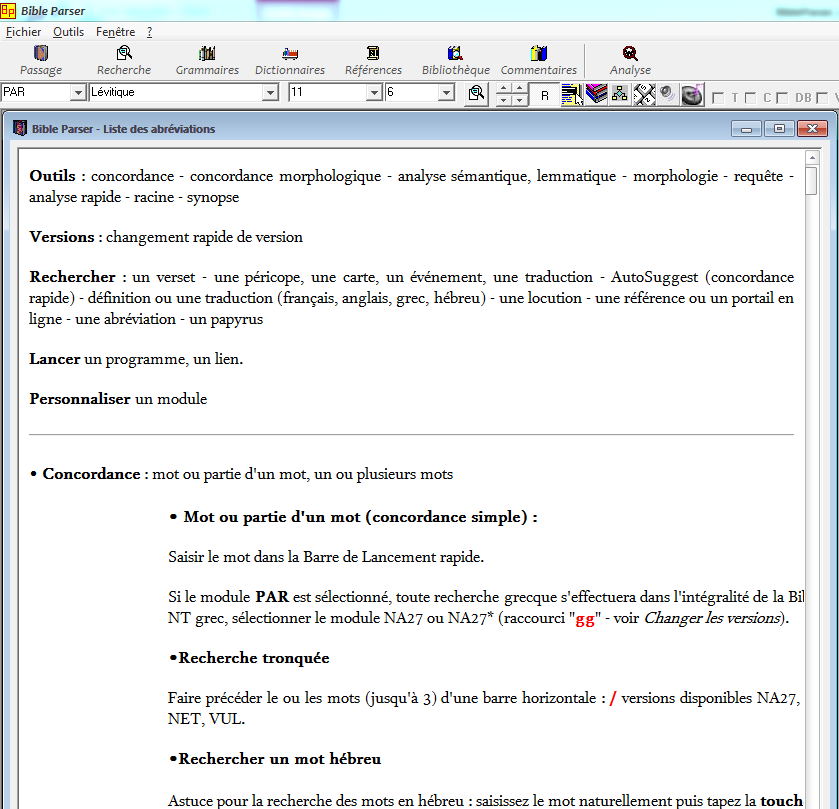Click the yellow abbreviations list icon

pyautogui.click(x=572, y=95)
